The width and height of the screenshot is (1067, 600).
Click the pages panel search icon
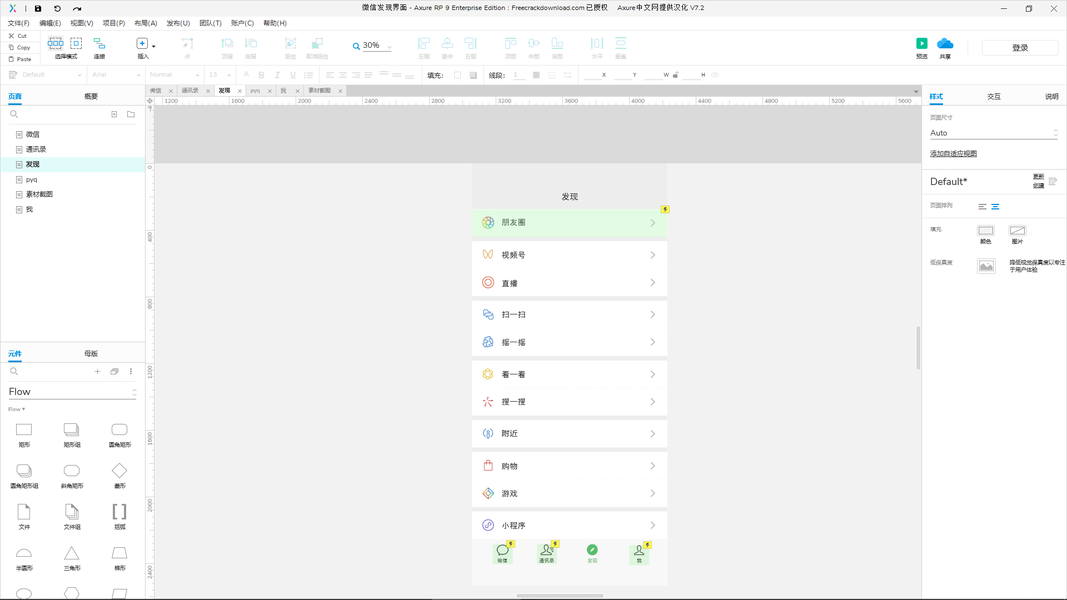[x=14, y=114]
